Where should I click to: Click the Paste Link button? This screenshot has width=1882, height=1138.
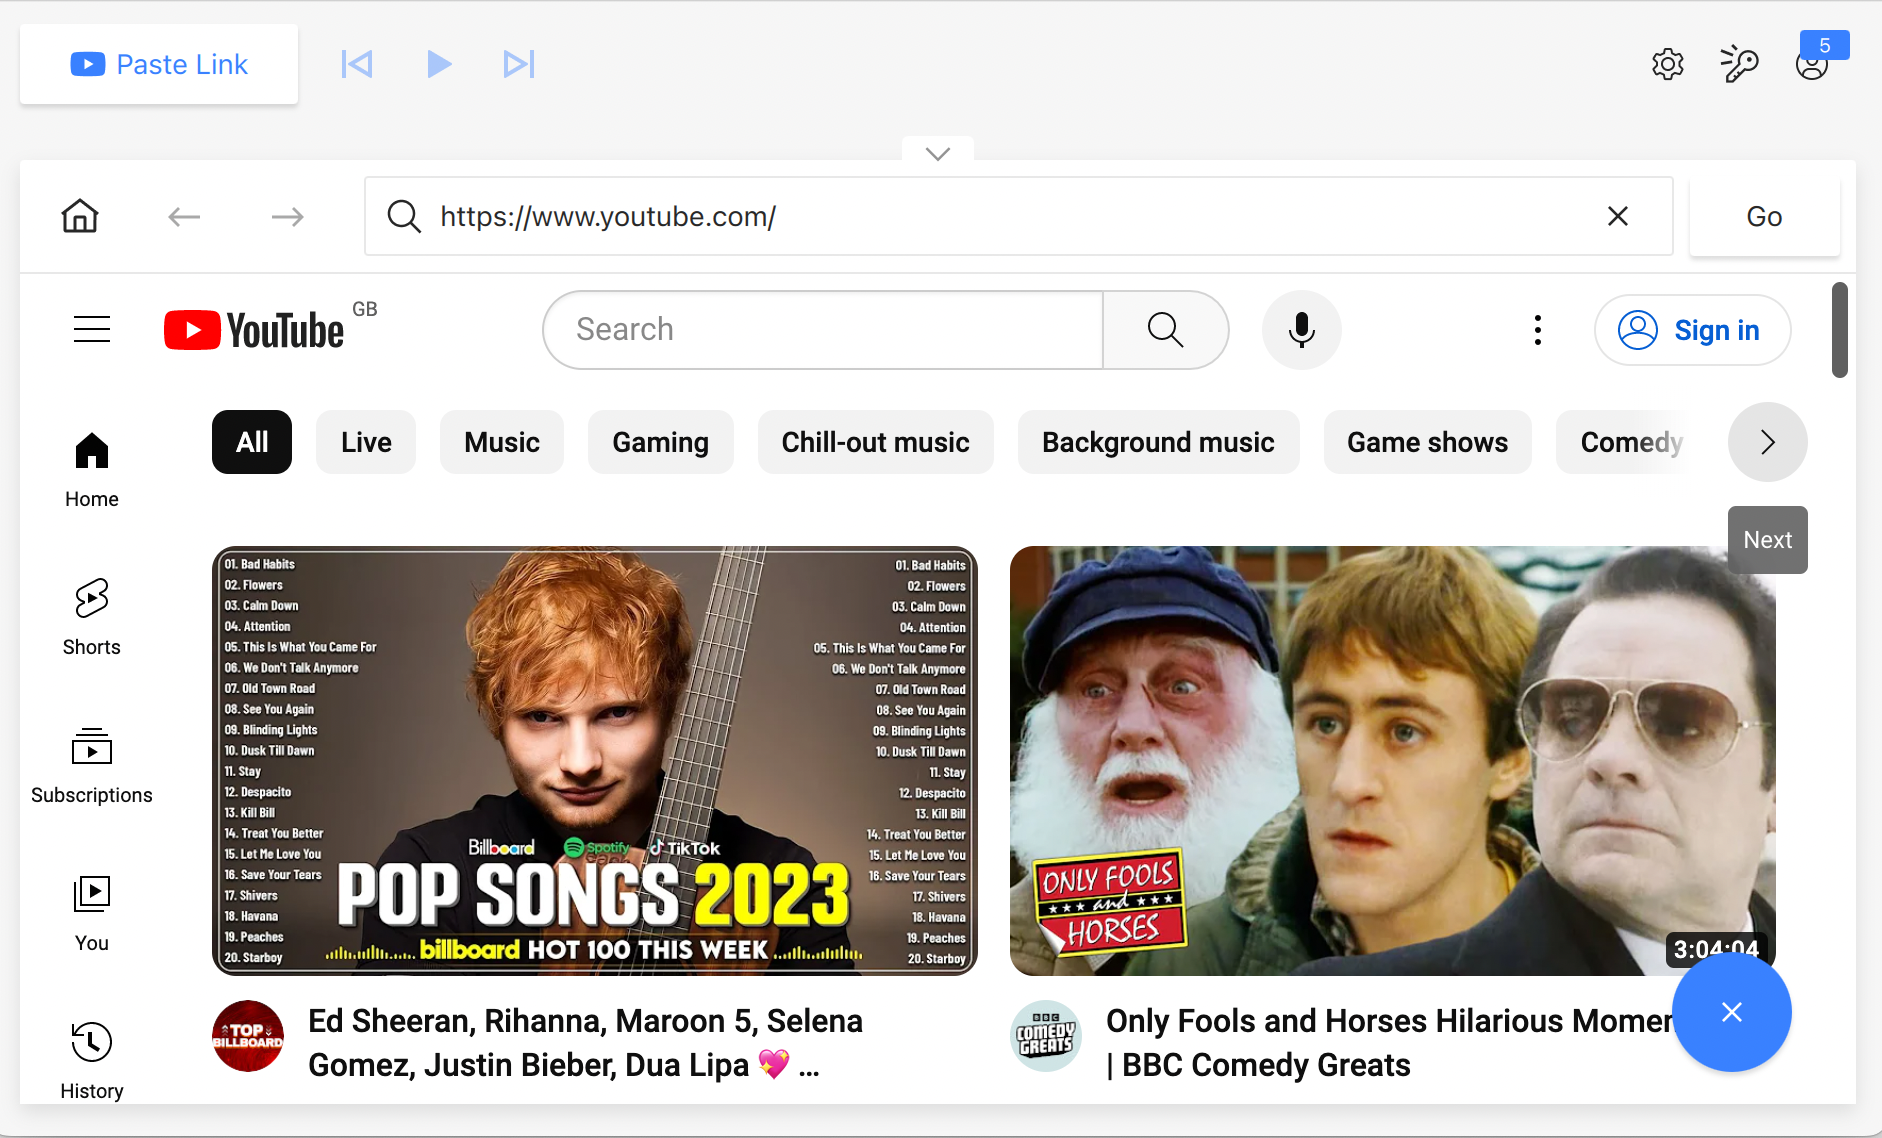(x=159, y=64)
